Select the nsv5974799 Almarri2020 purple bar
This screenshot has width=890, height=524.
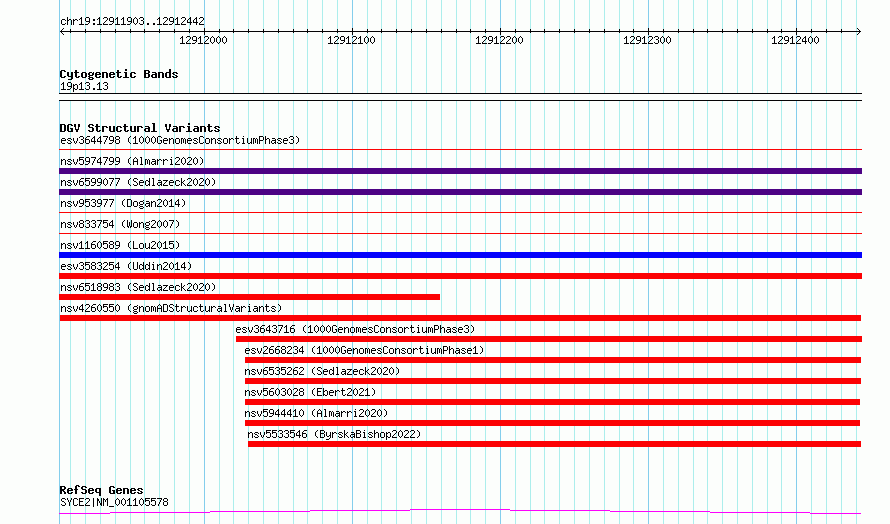coord(460,171)
